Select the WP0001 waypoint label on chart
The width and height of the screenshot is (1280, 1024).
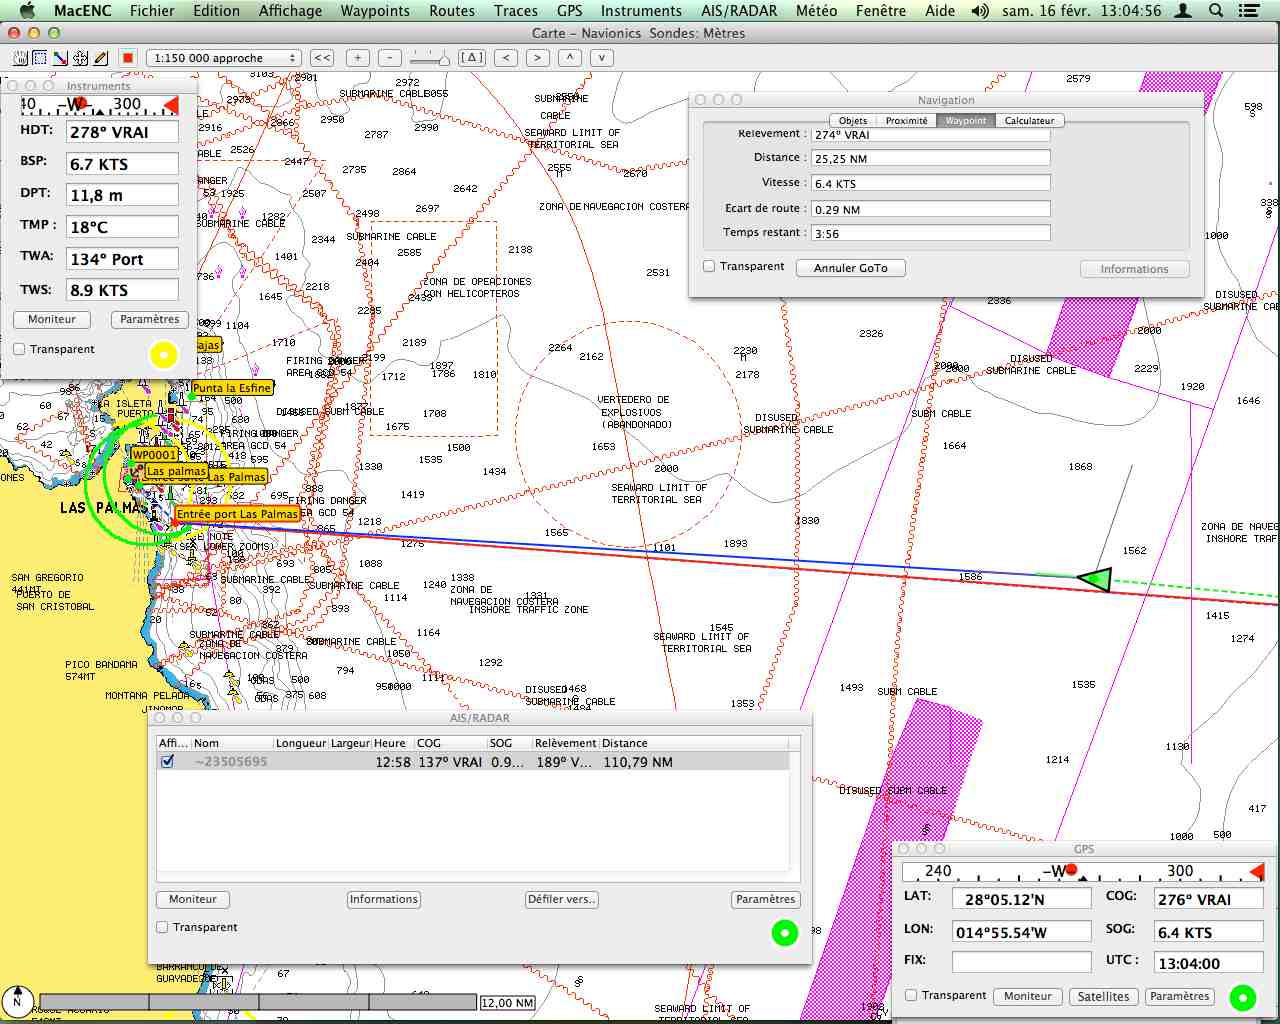[x=154, y=455]
